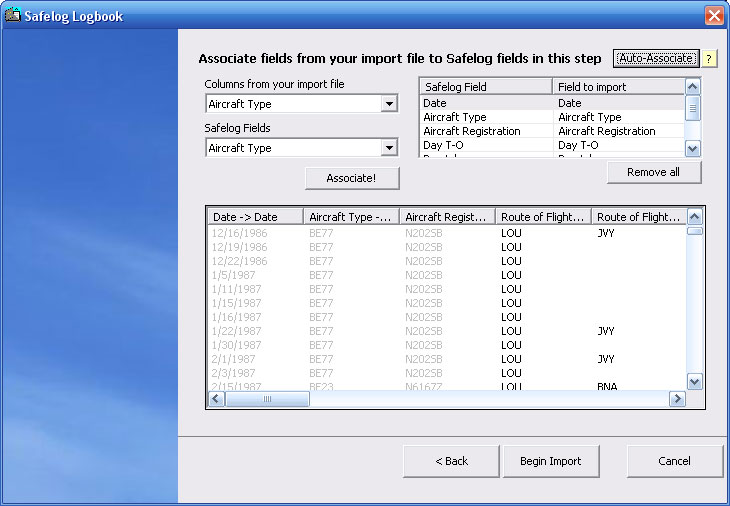
Task: Click the preview vertical scrollbar thumb
Action: tap(695, 231)
